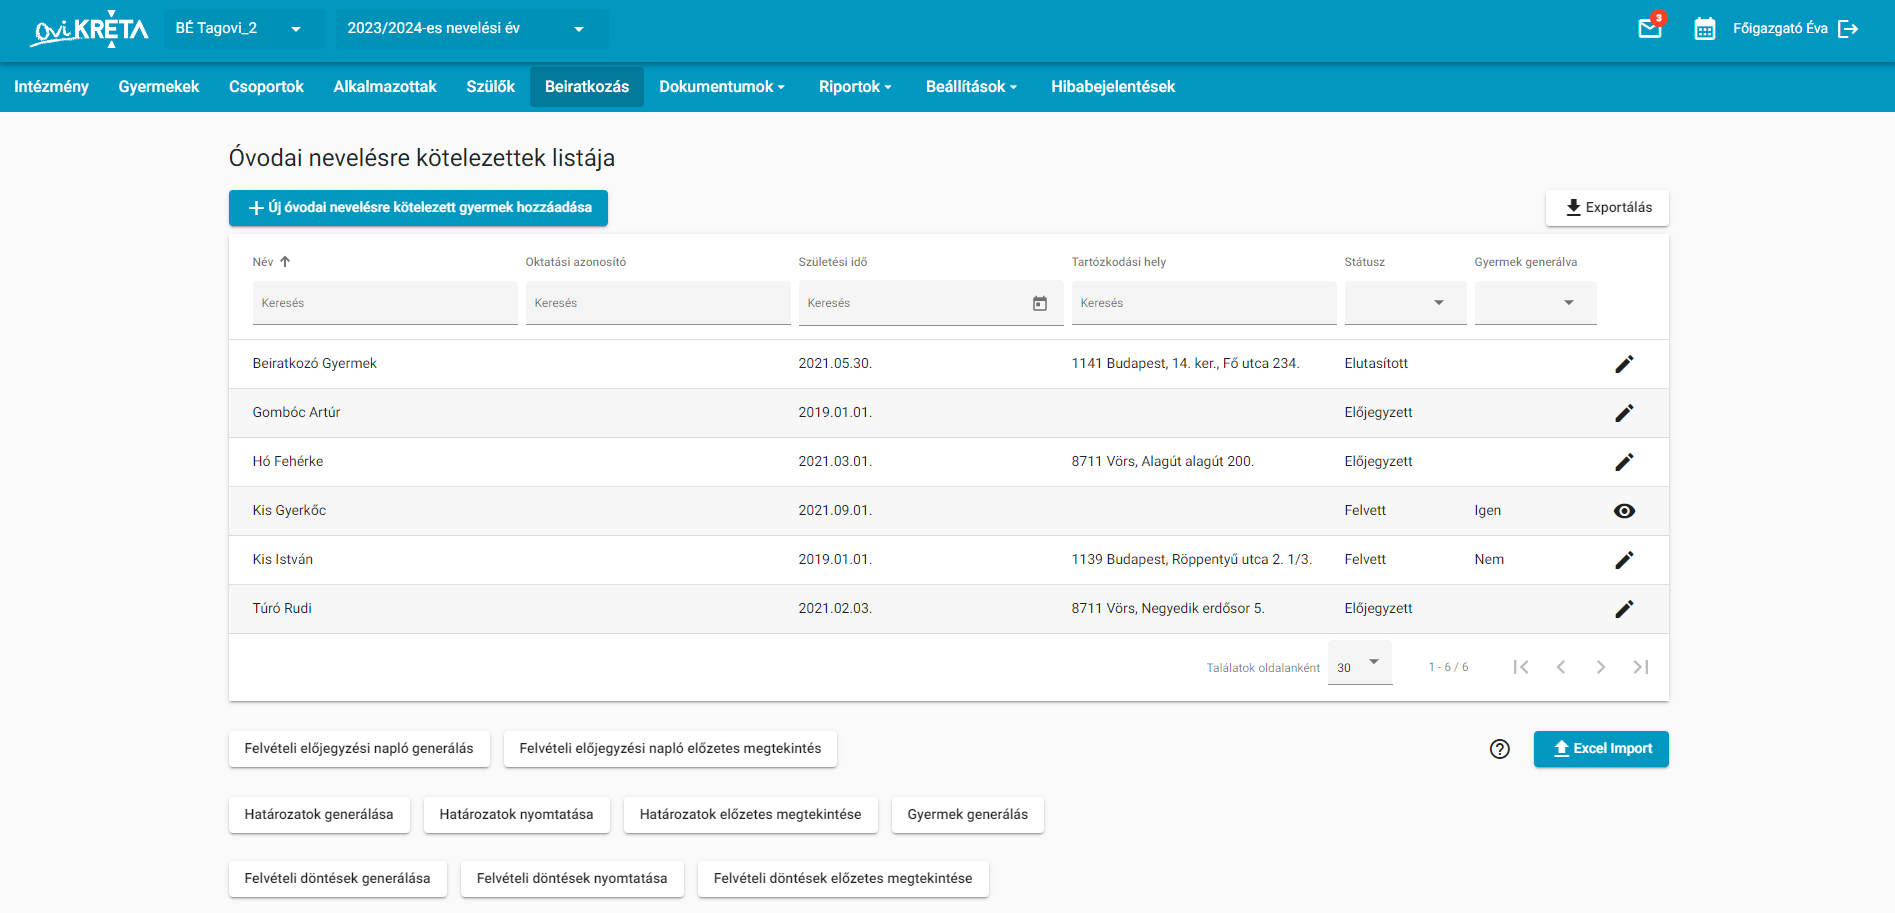Click Felvételi döntések nyomtatása button

572,879
